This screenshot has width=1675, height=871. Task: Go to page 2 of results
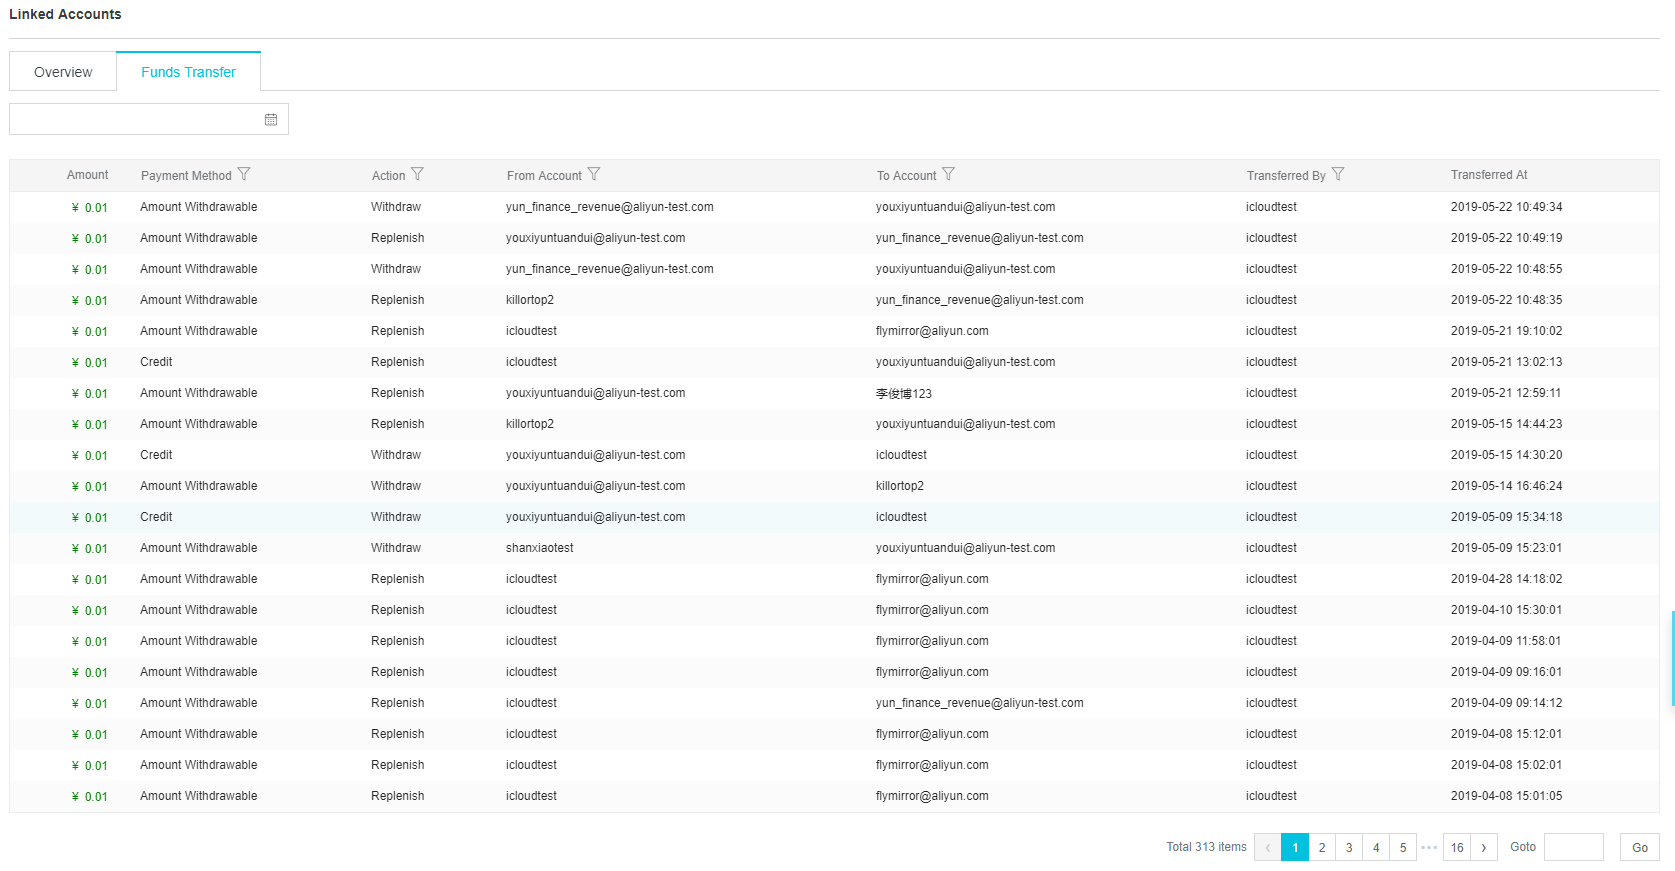point(1322,847)
